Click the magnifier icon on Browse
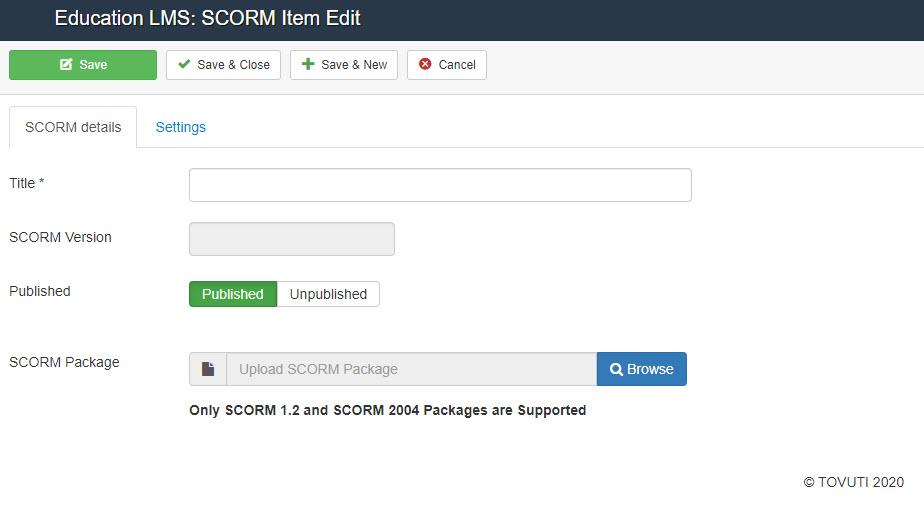Viewport: 924px width, 505px height. tap(616, 369)
